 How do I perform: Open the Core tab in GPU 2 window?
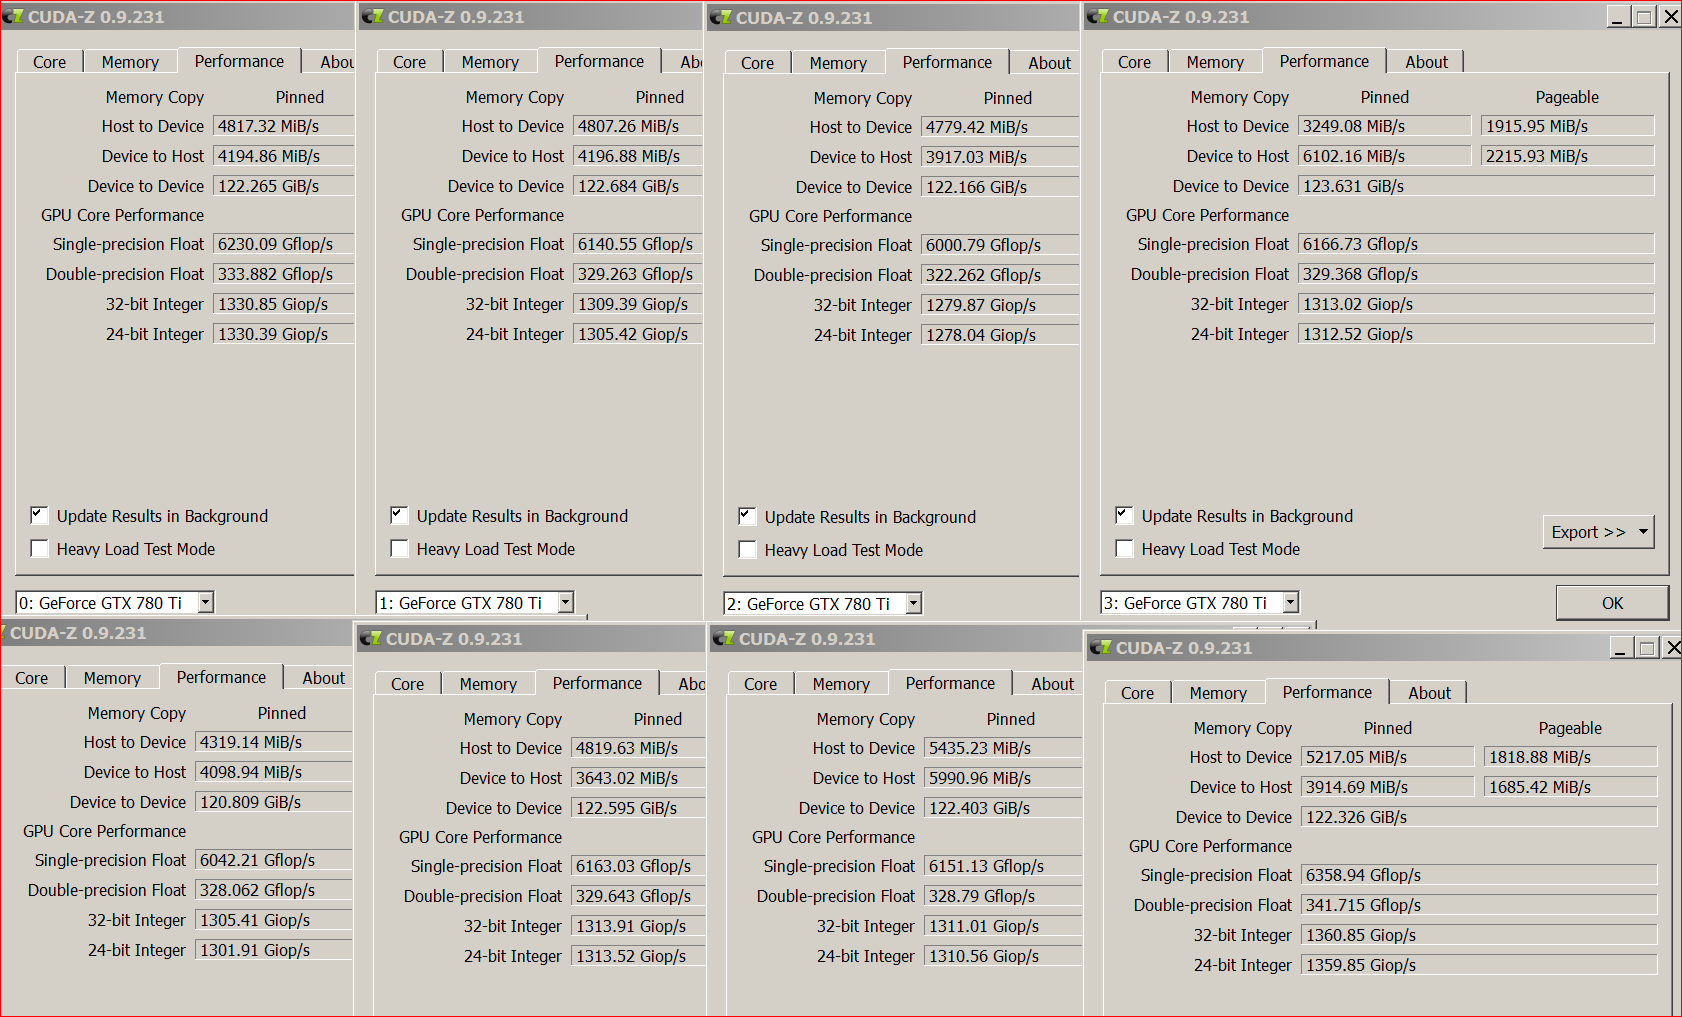757,63
